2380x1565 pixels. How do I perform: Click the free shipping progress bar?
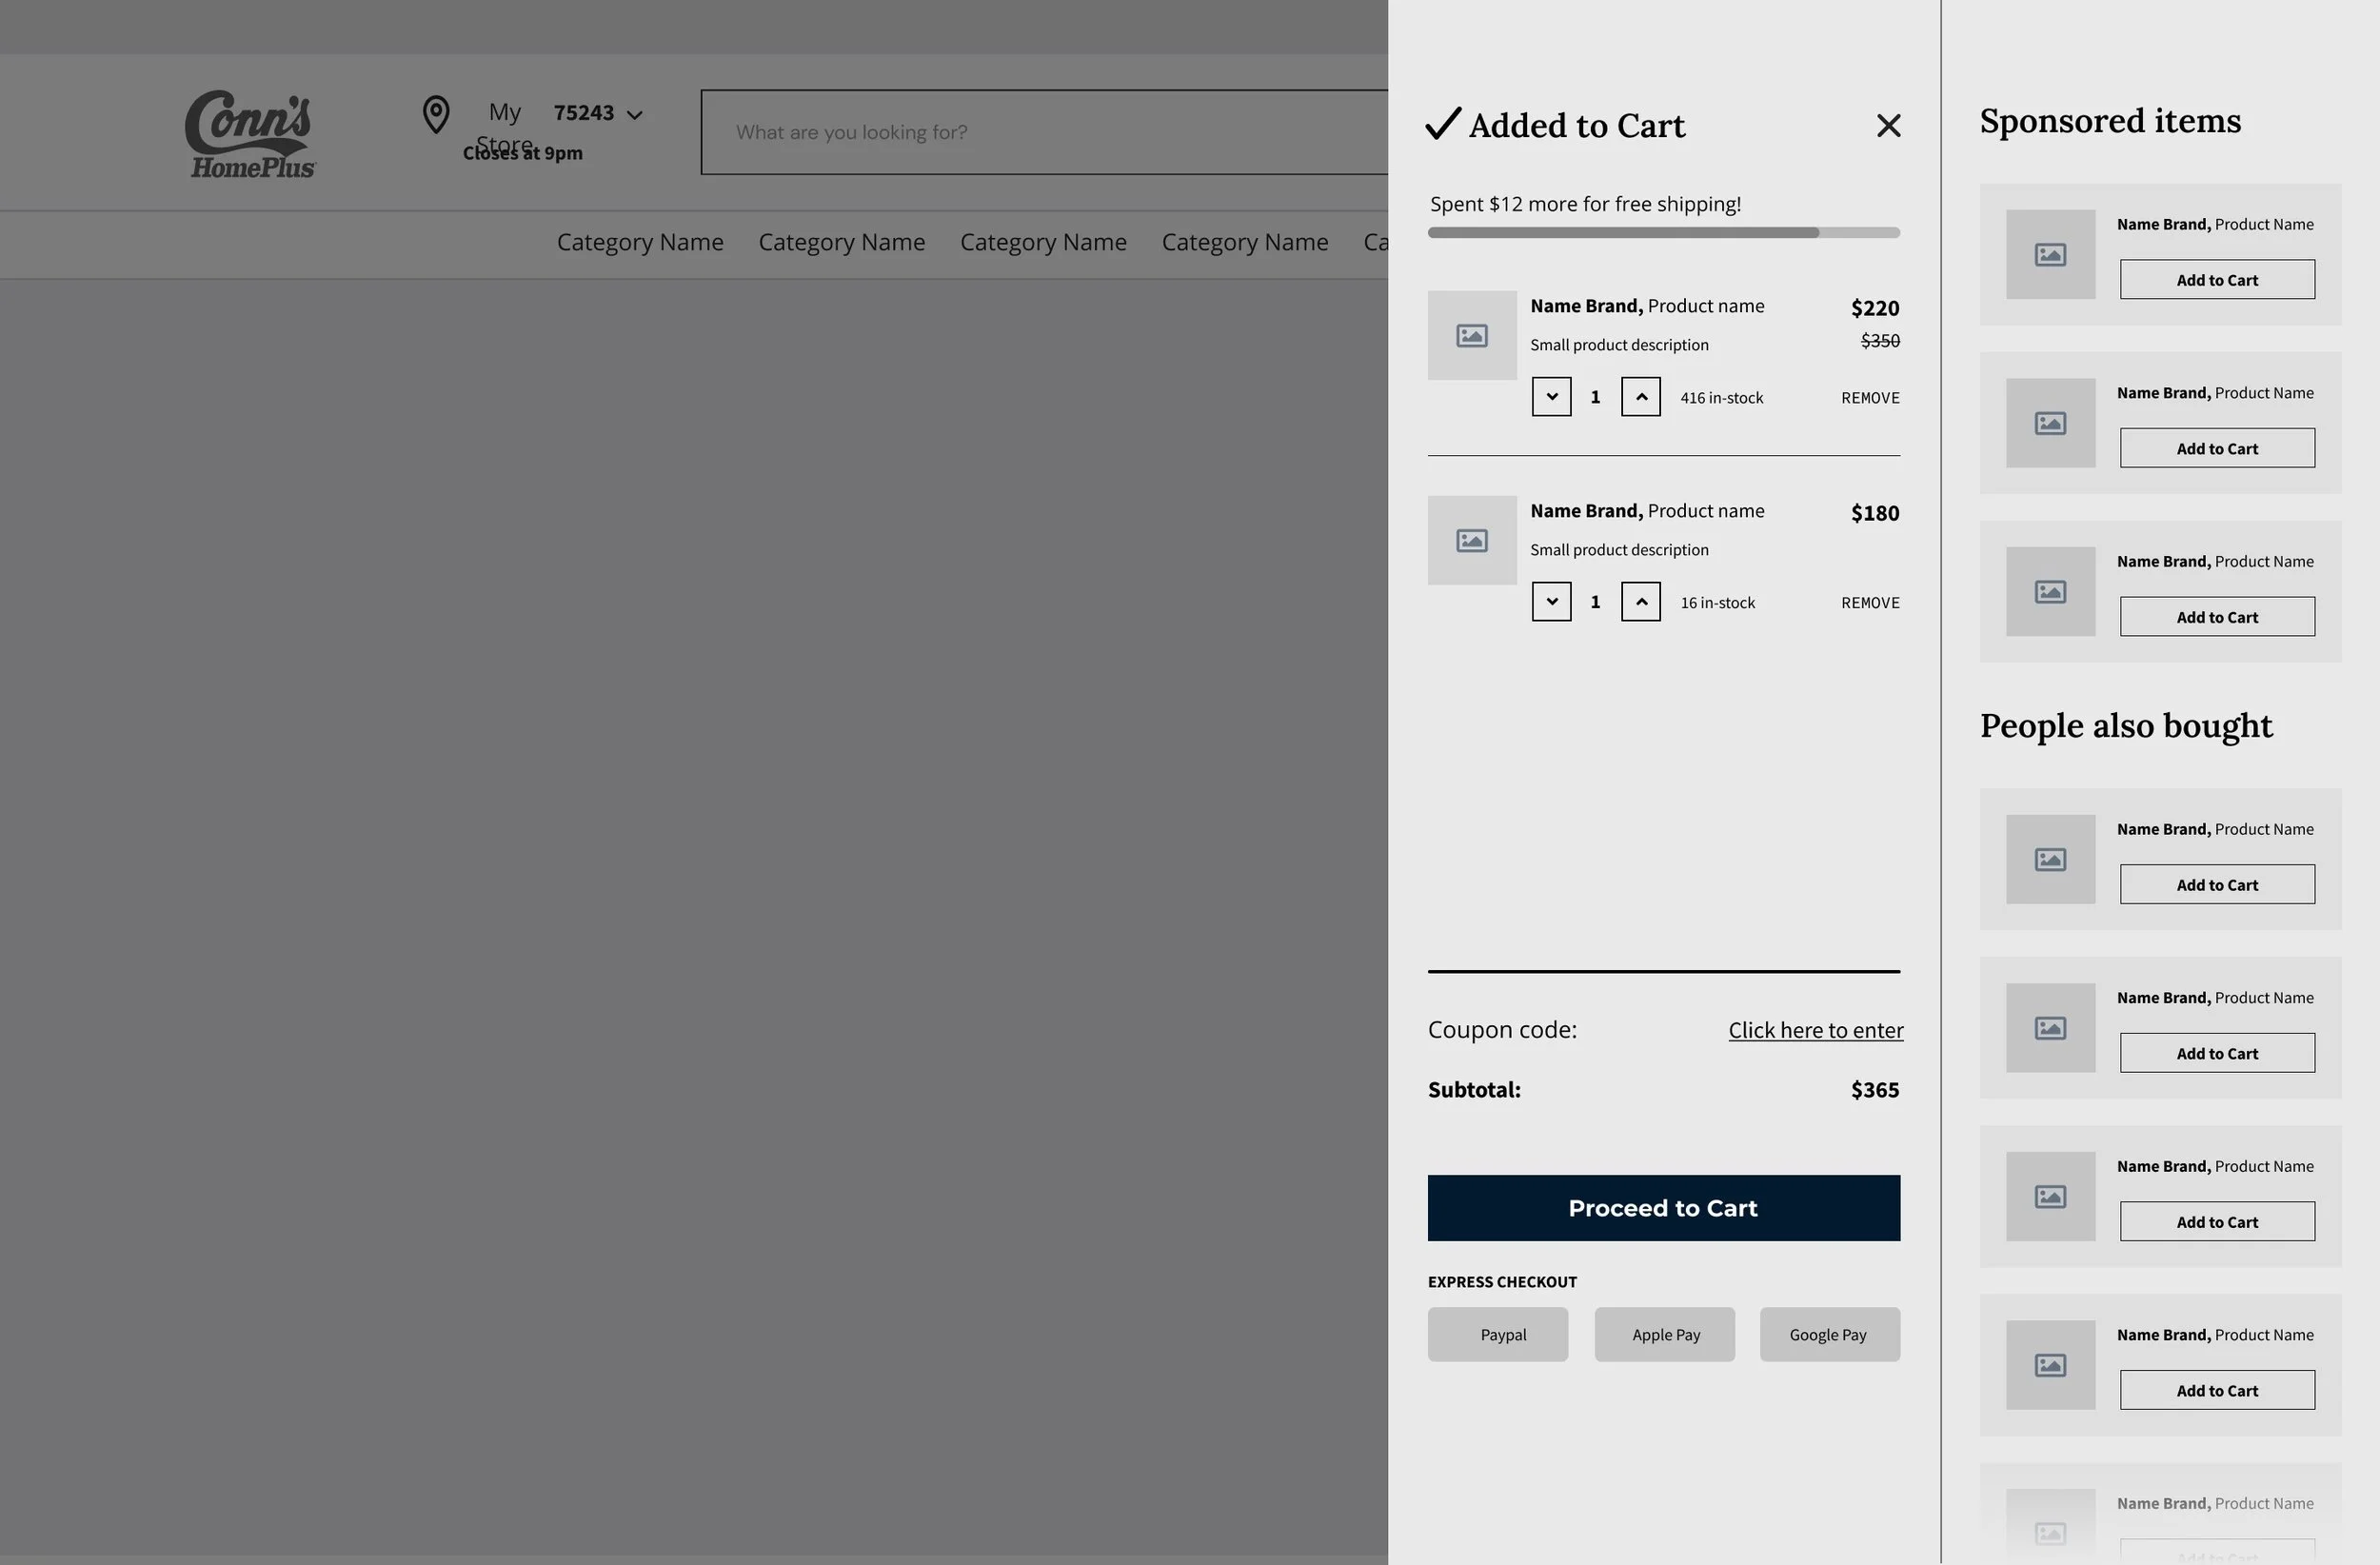(x=1663, y=233)
